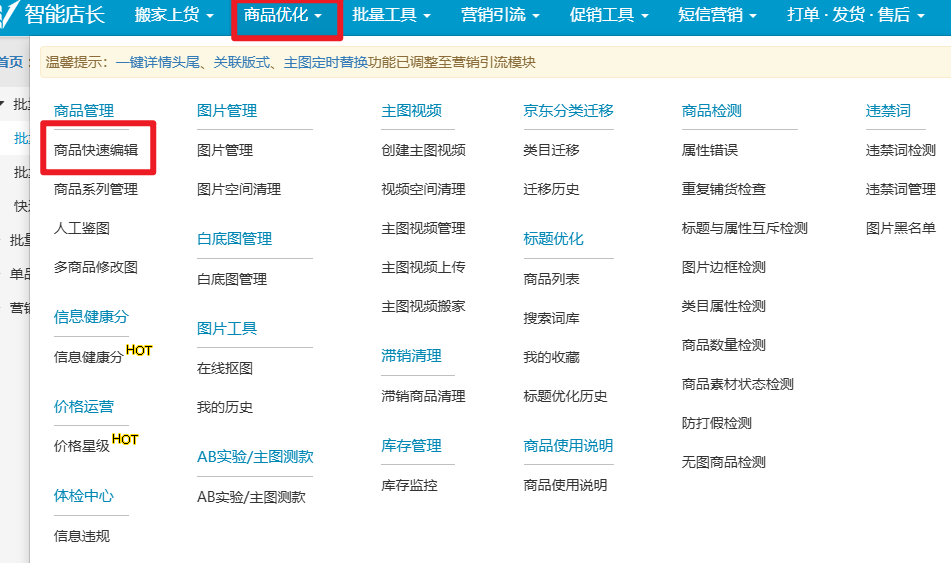Go to 首页 in the breadcrumb
Viewport: 951px width, 563px height.
tap(10, 62)
